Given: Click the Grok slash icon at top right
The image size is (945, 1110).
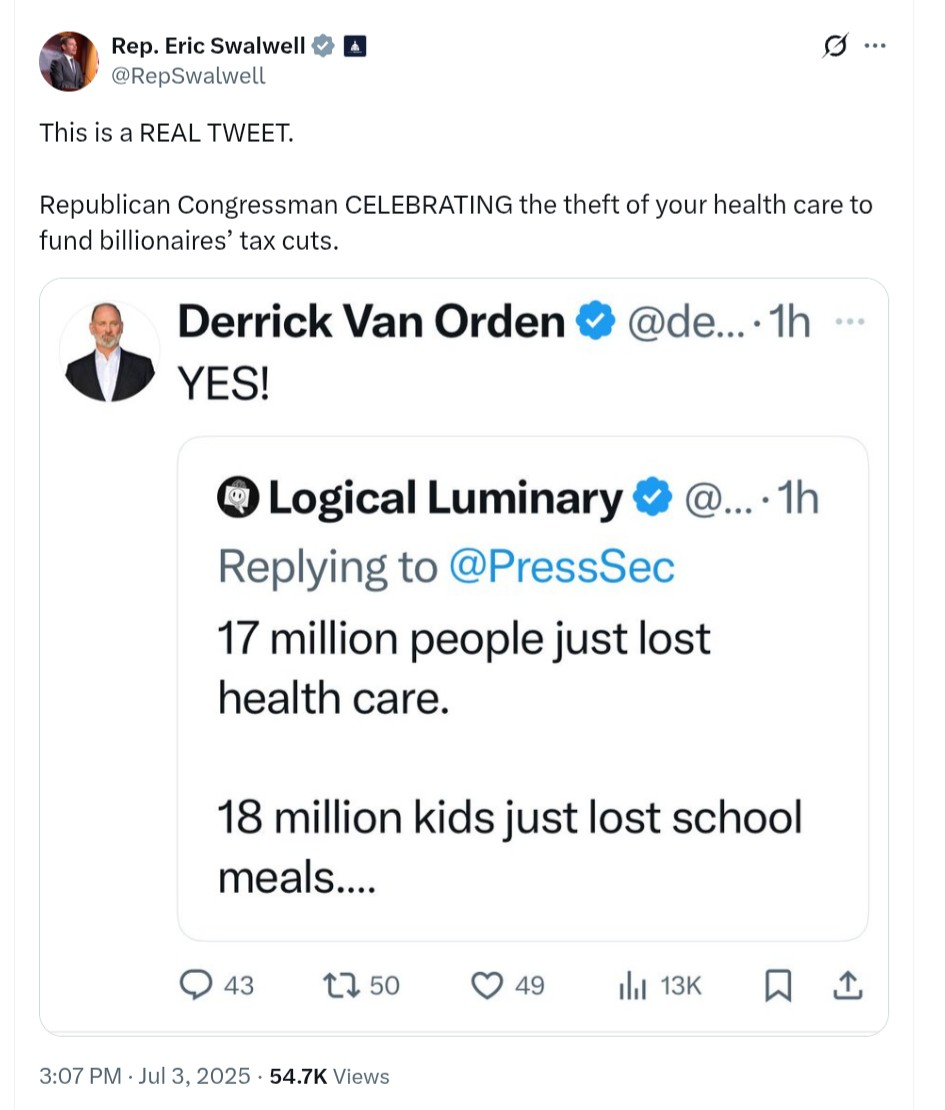Looking at the screenshot, I should [832, 46].
